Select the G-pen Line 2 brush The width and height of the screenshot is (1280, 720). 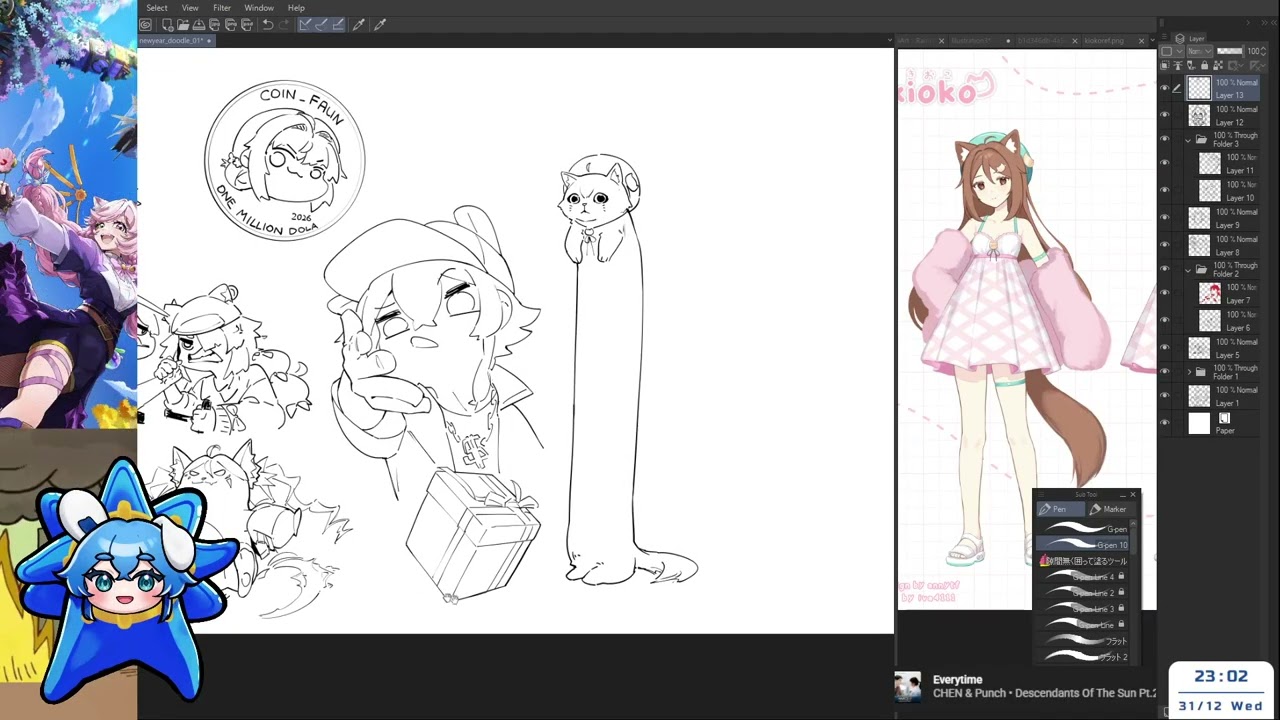[x=1084, y=592]
